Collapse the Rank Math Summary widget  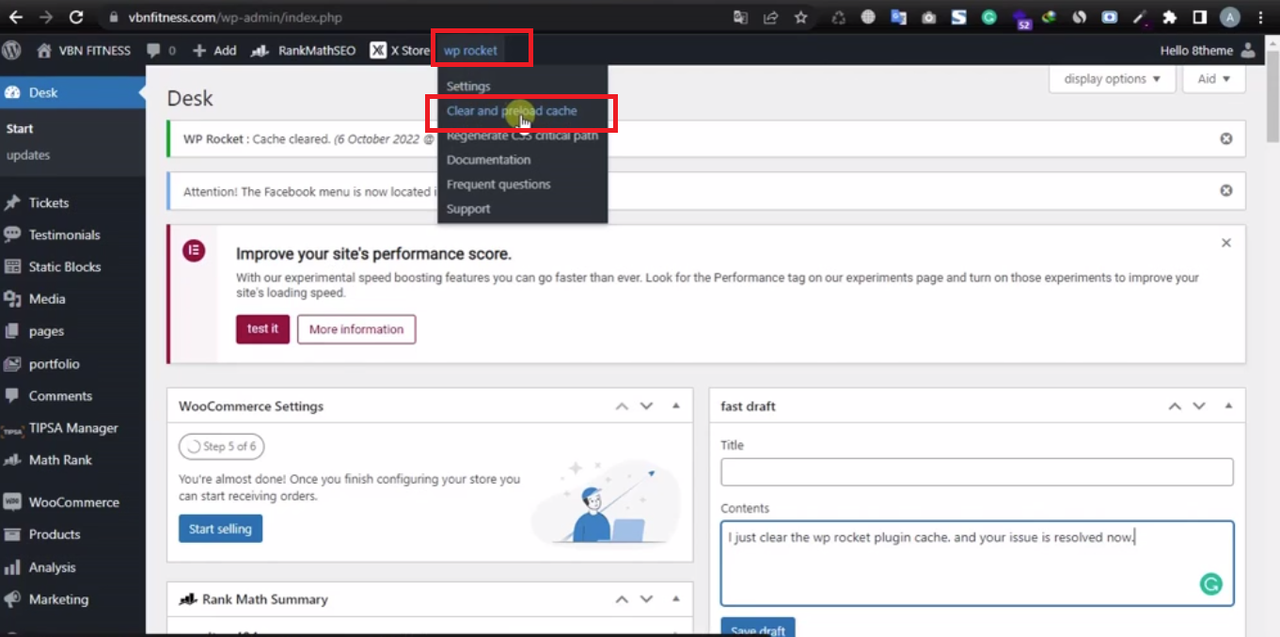click(x=676, y=599)
